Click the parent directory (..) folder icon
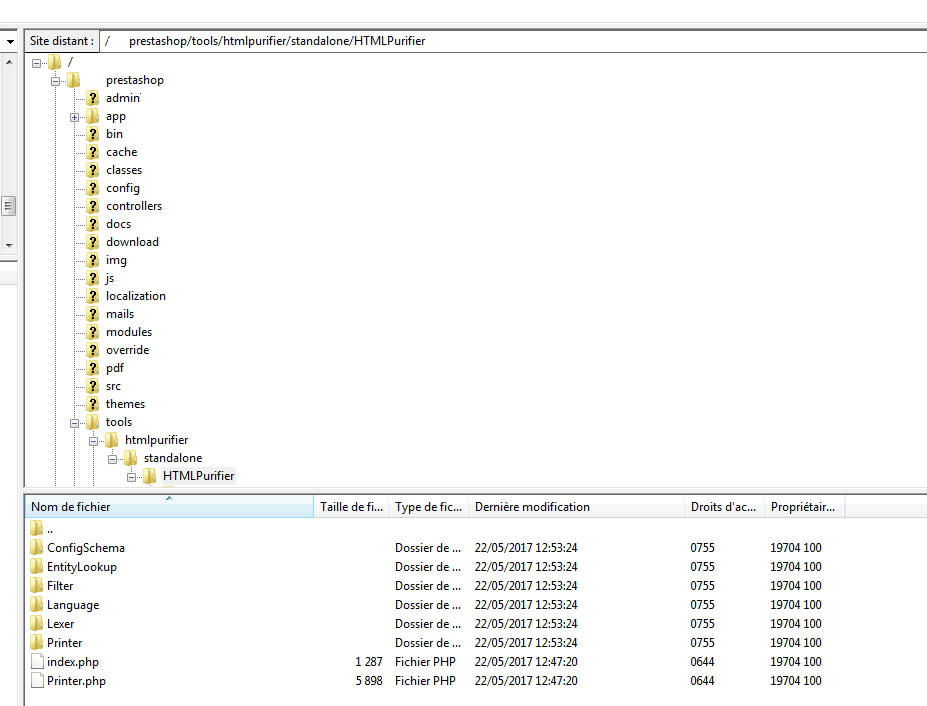The image size is (927, 706). 37,528
